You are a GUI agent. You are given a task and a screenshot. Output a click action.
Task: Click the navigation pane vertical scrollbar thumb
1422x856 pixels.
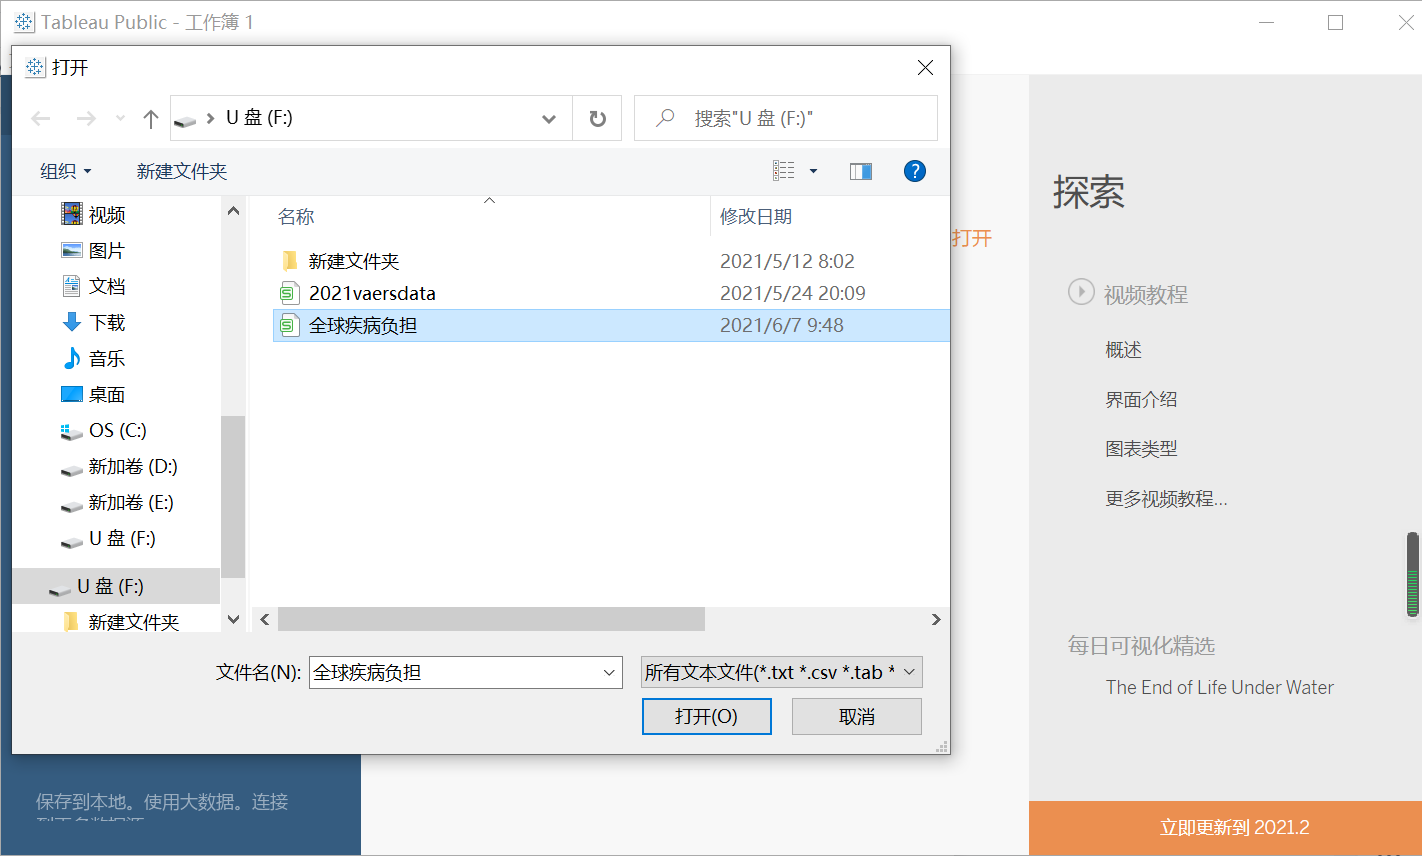(233, 497)
